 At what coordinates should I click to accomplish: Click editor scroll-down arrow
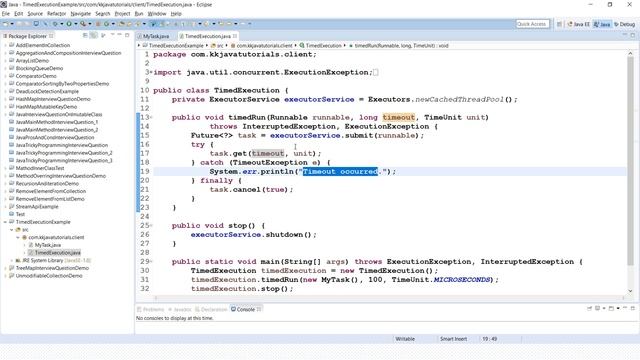pos(630,291)
